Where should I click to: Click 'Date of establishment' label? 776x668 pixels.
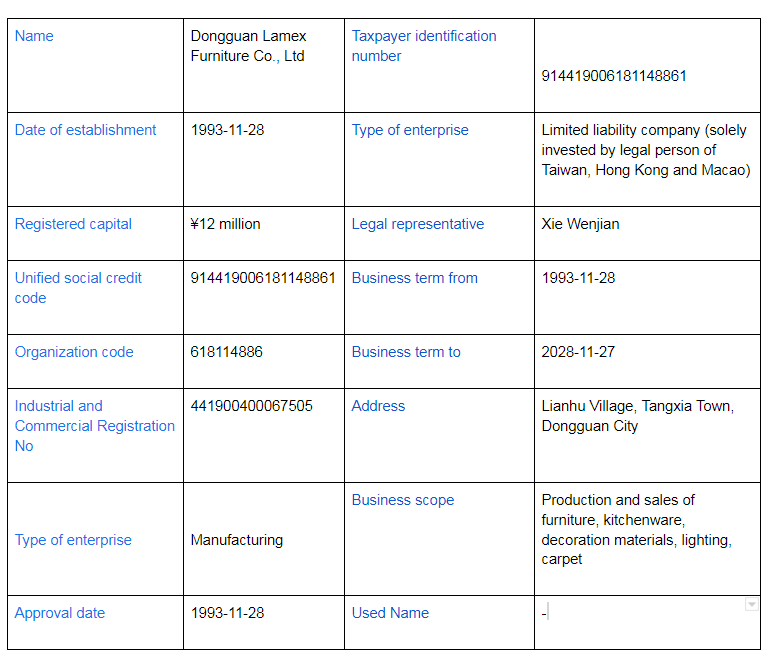coord(85,130)
